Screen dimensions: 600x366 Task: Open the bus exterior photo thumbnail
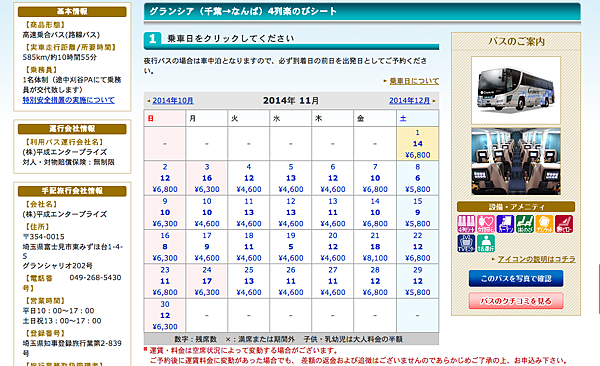(x=516, y=90)
